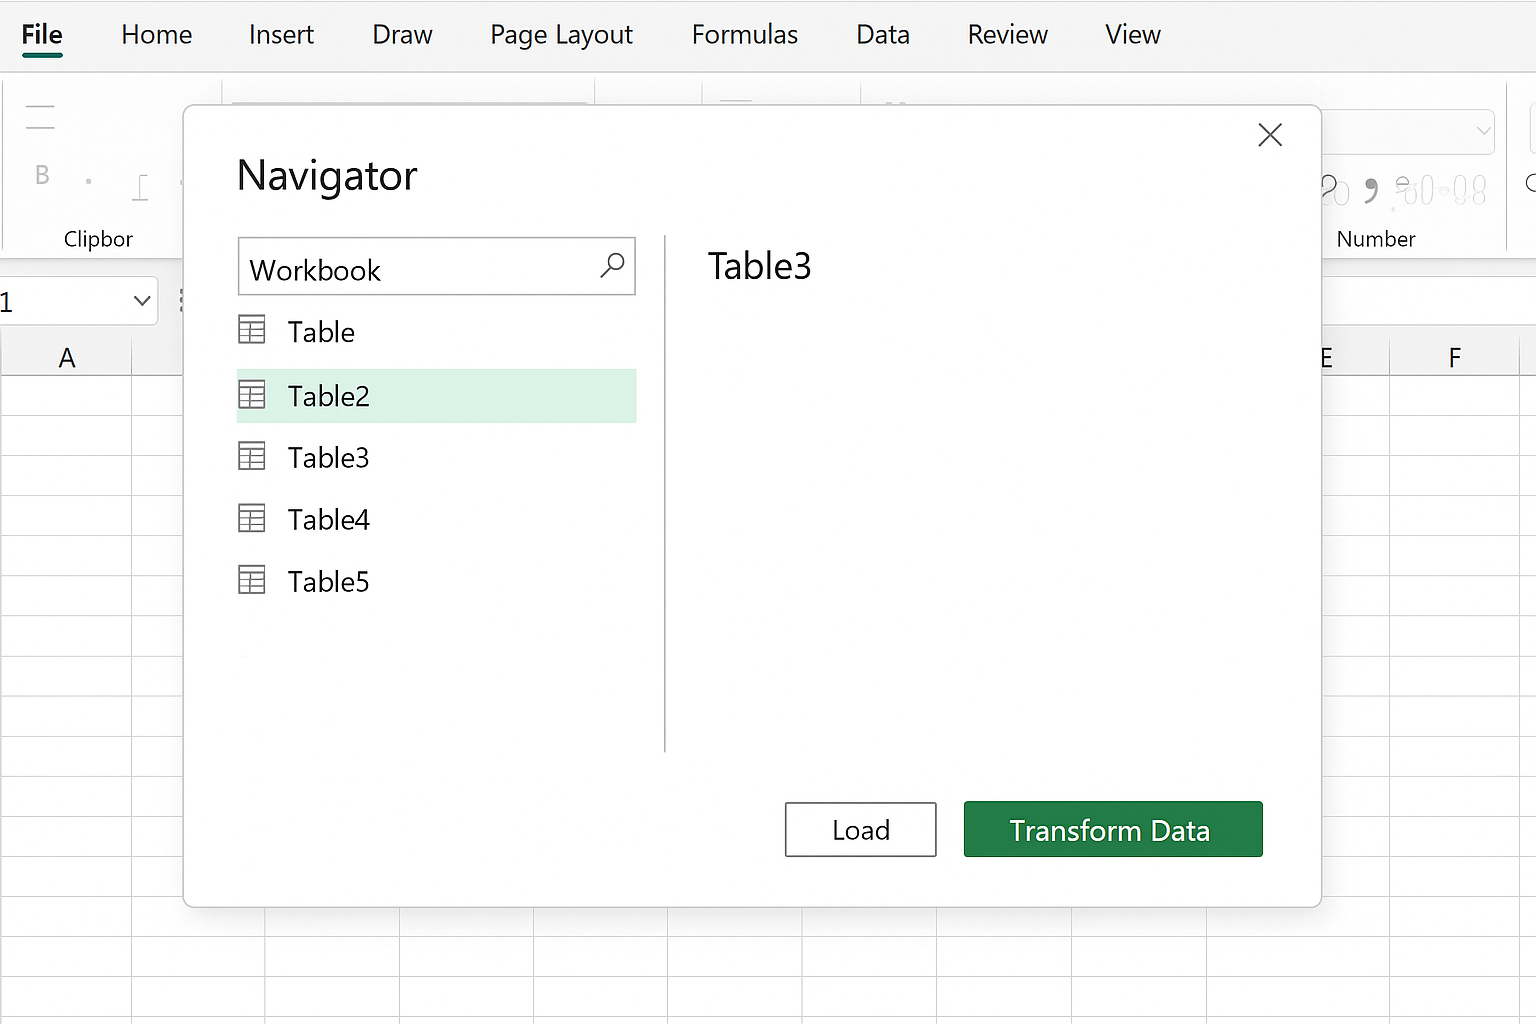Open the Insert ribbon tab

point(281,35)
